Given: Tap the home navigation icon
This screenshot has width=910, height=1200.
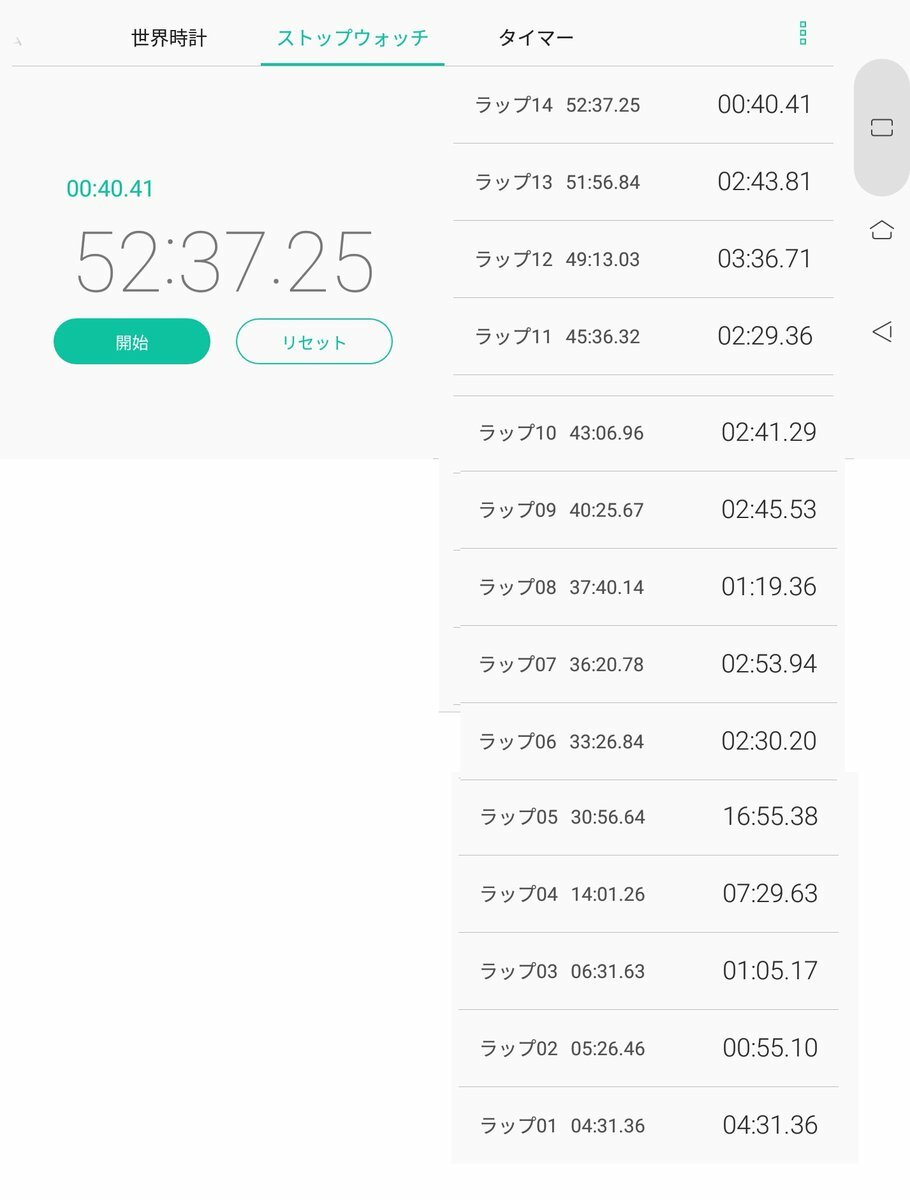Looking at the screenshot, I should tap(881, 229).
